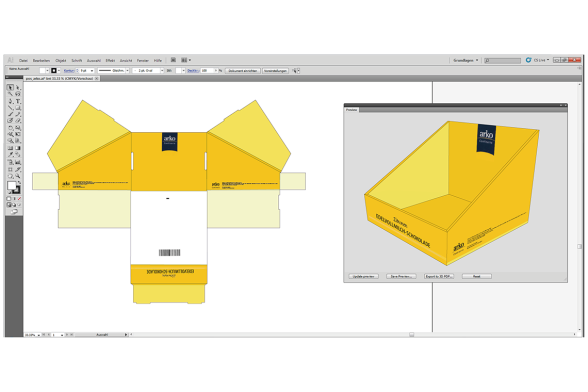Select the Line Segment tool
Image resolution: width=588 pixels, height=392 pixels.
(10, 108)
